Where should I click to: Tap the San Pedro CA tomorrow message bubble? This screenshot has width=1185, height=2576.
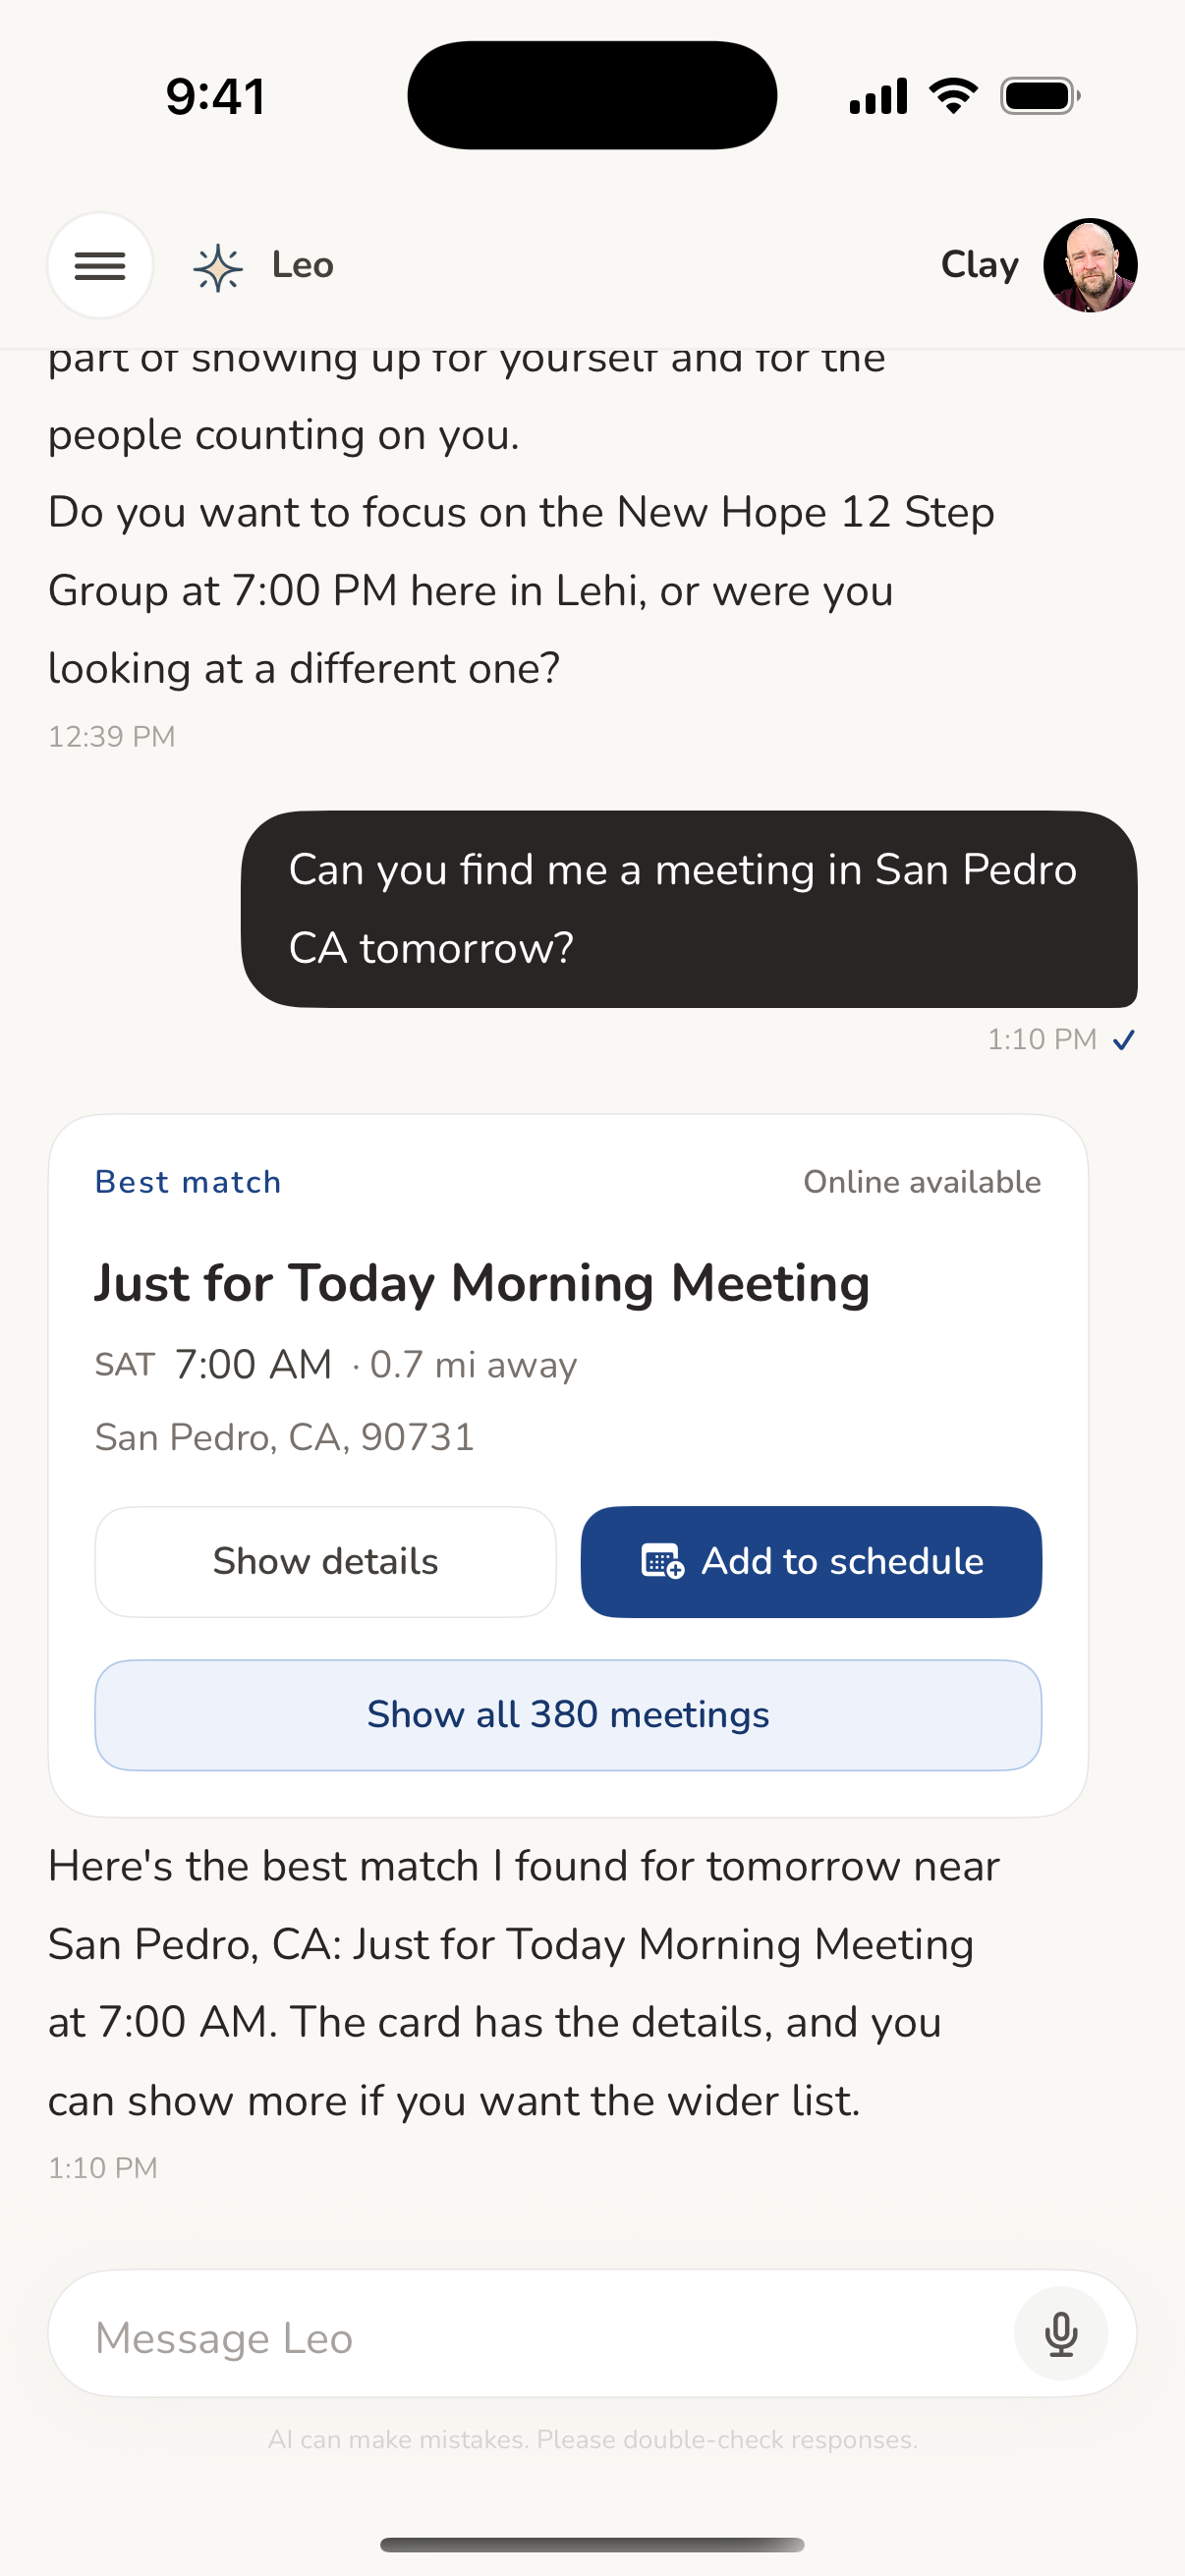pyautogui.click(x=688, y=908)
